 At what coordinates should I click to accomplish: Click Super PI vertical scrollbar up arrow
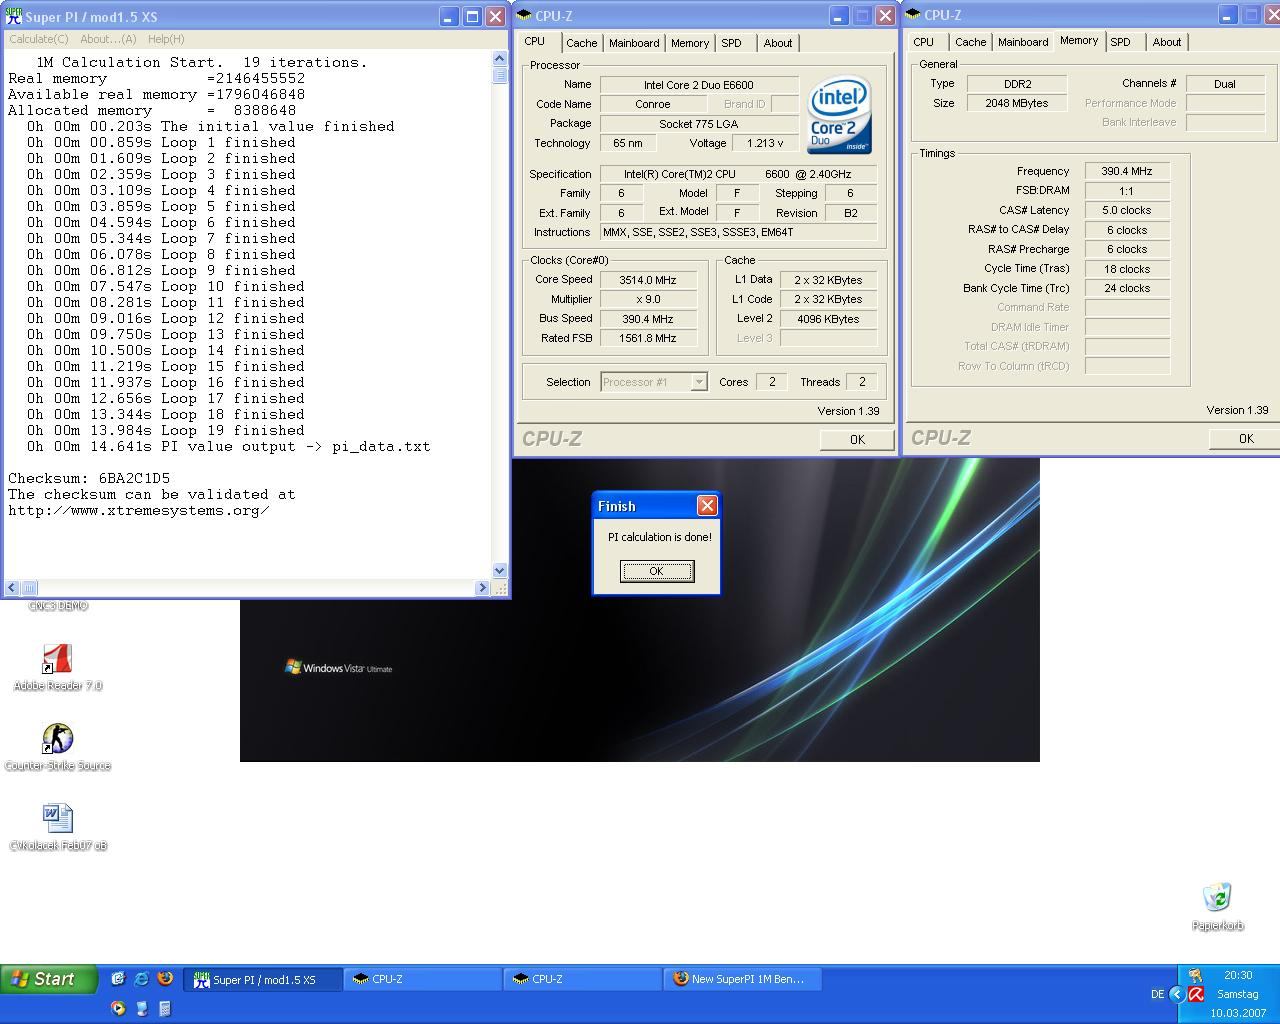[x=500, y=60]
